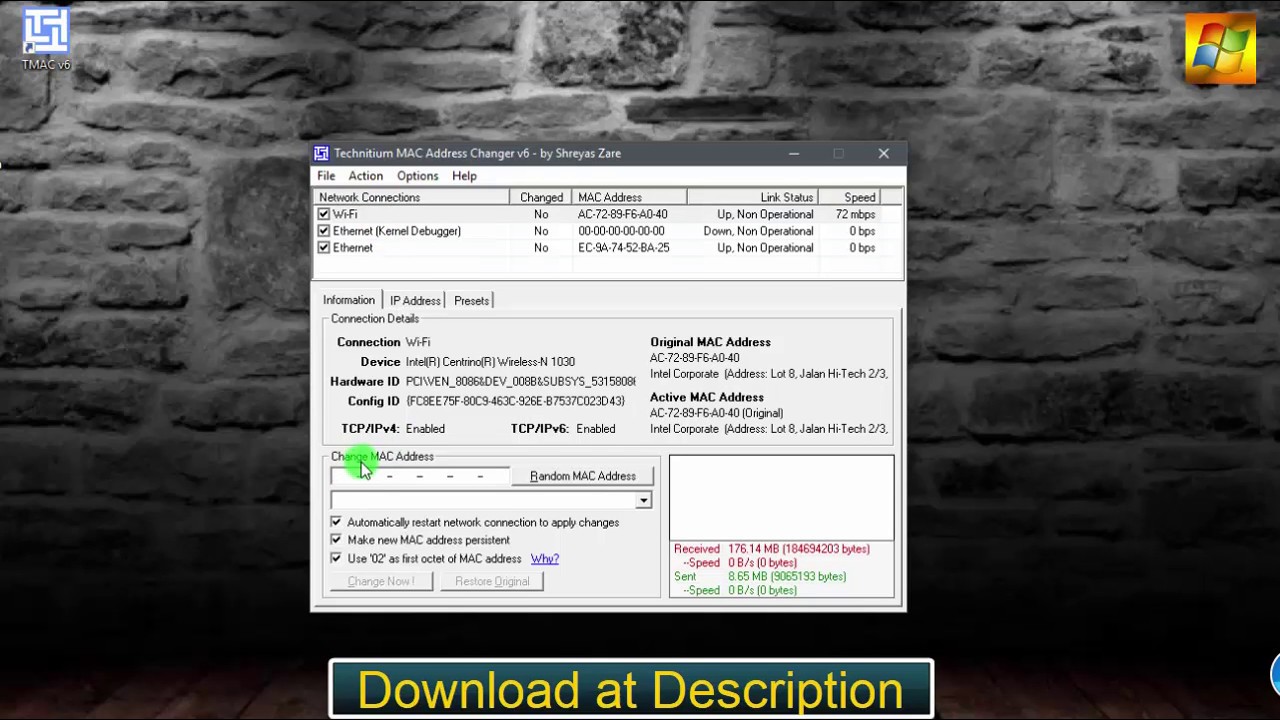
Task: Close the Technitium MAC Address Changer window
Action: [884, 154]
